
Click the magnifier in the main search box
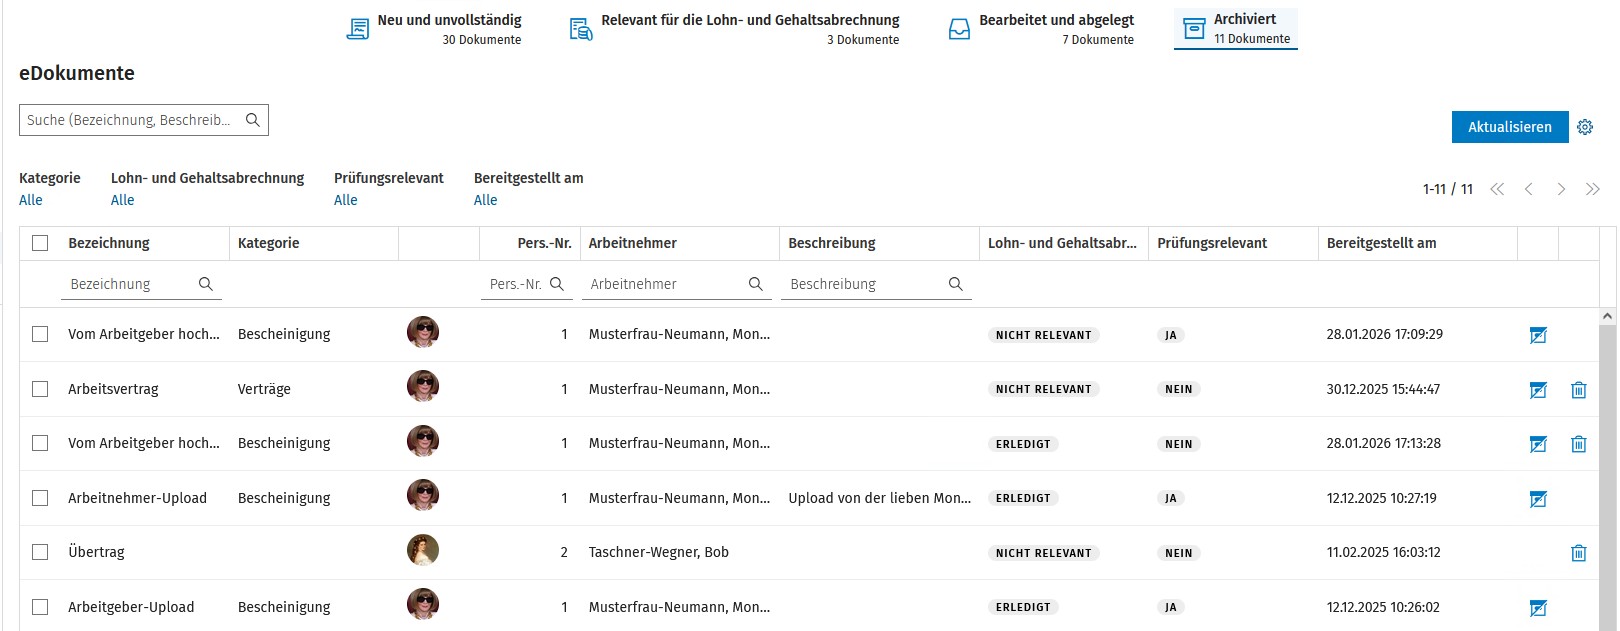click(x=253, y=120)
